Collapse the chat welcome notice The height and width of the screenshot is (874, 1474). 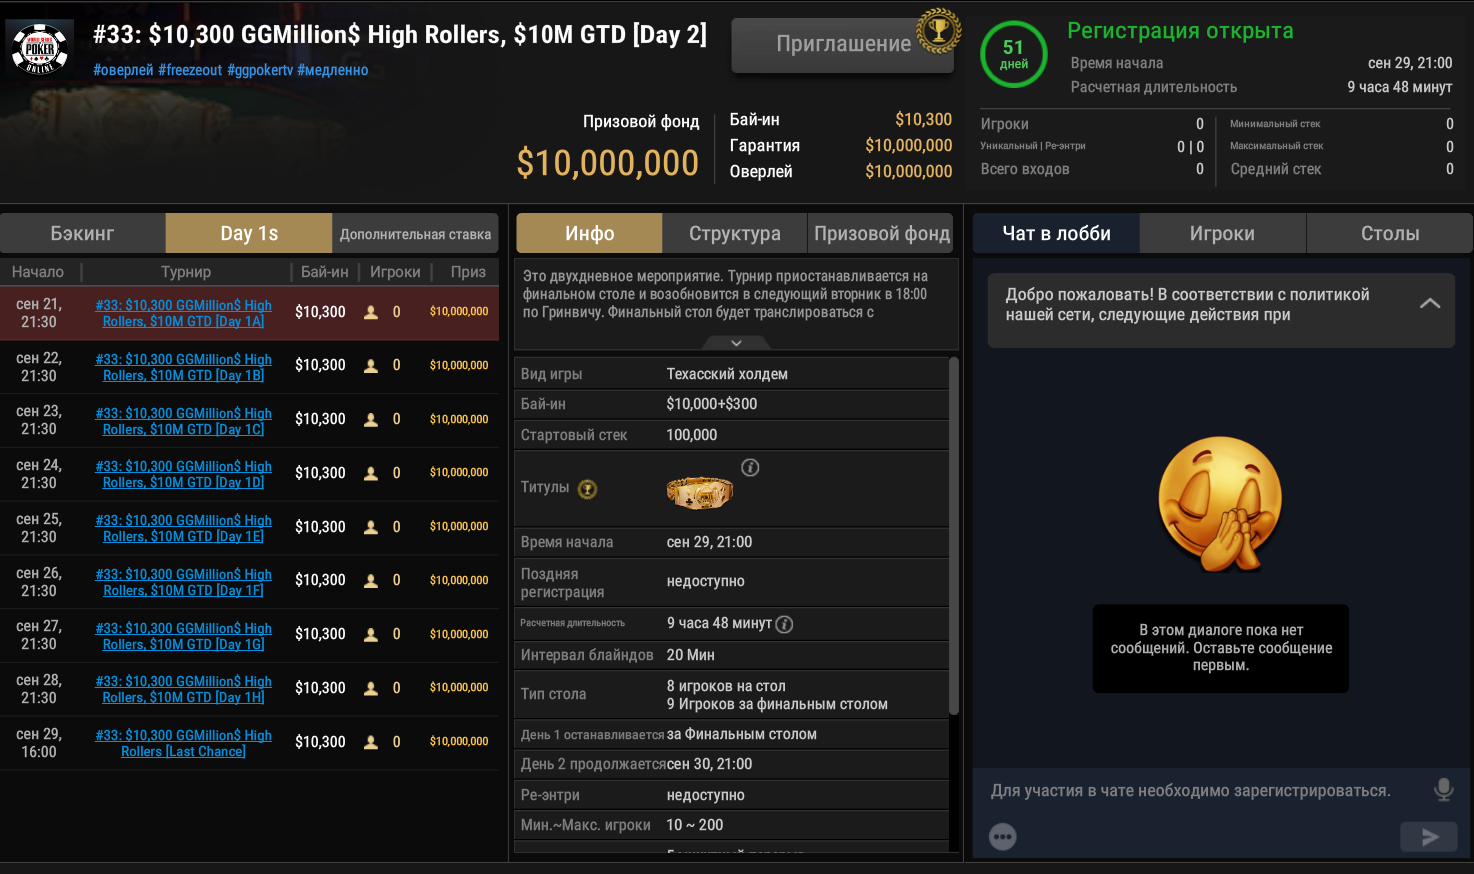(1430, 304)
